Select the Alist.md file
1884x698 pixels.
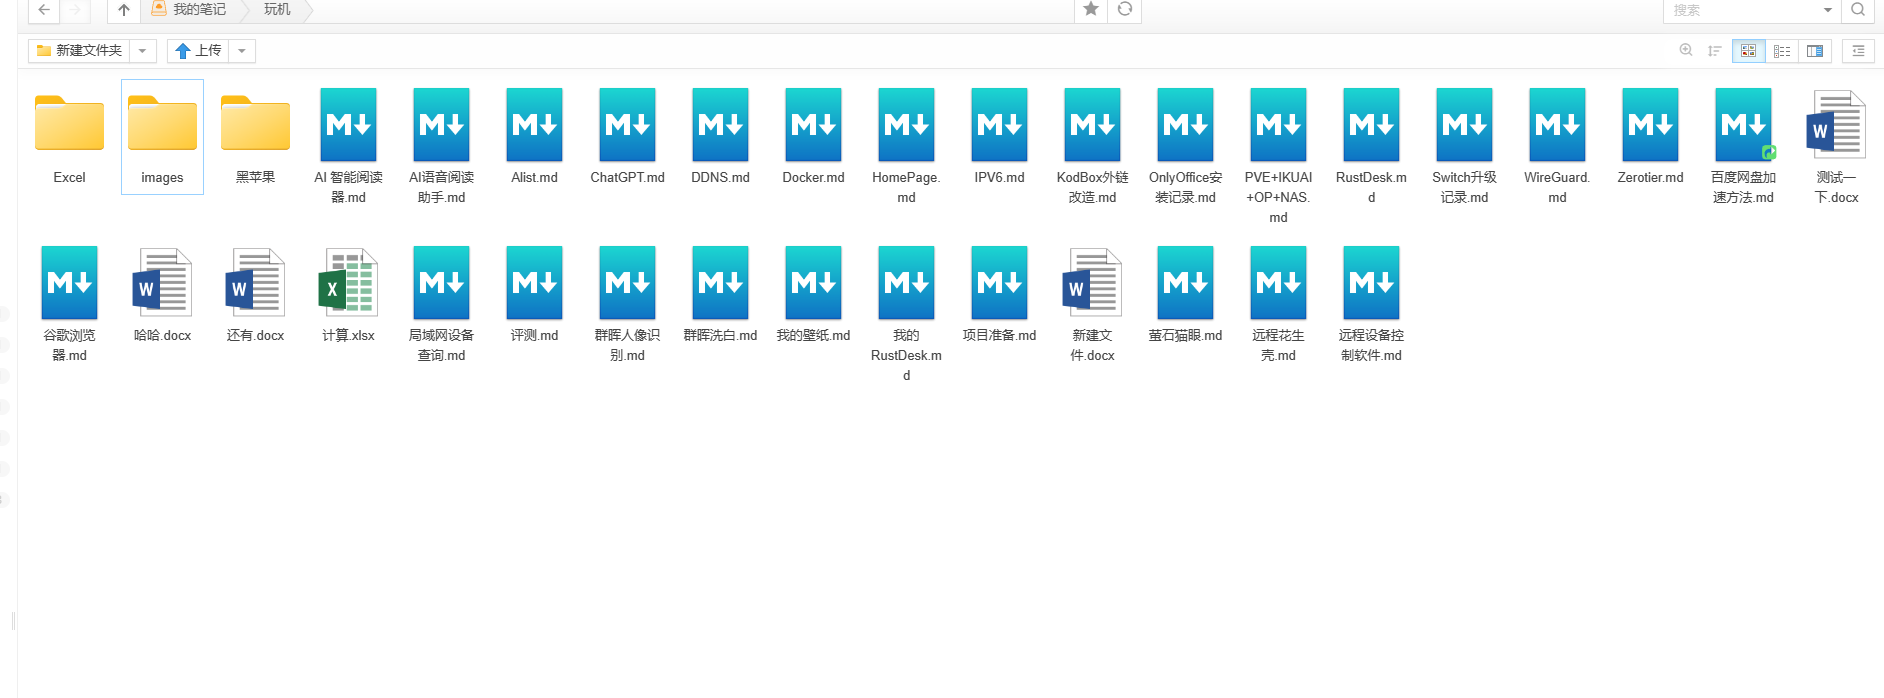click(534, 137)
